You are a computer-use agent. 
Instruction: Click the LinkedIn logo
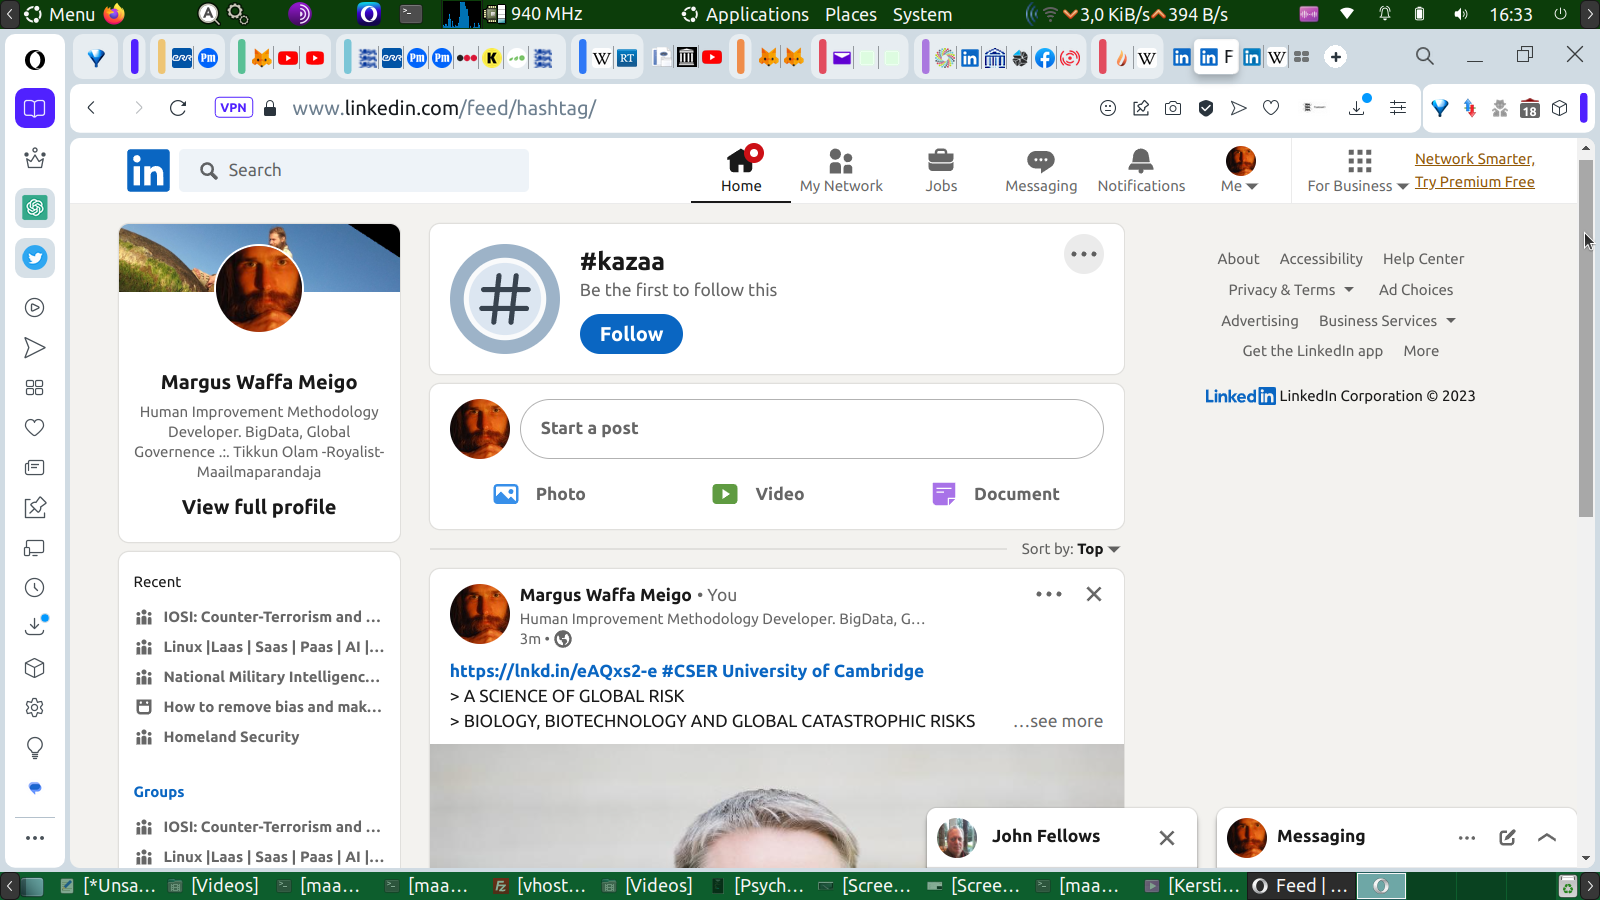coord(148,171)
